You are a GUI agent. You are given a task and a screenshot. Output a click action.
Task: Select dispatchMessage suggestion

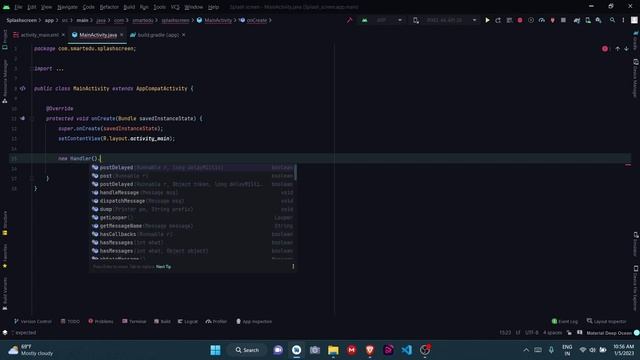click(192, 201)
